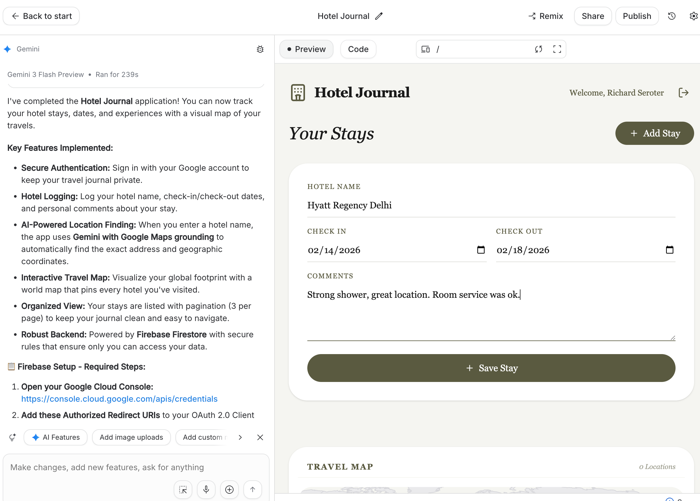
Task: Click the sign-out icon beside Richard Seroter
Action: 683,93
